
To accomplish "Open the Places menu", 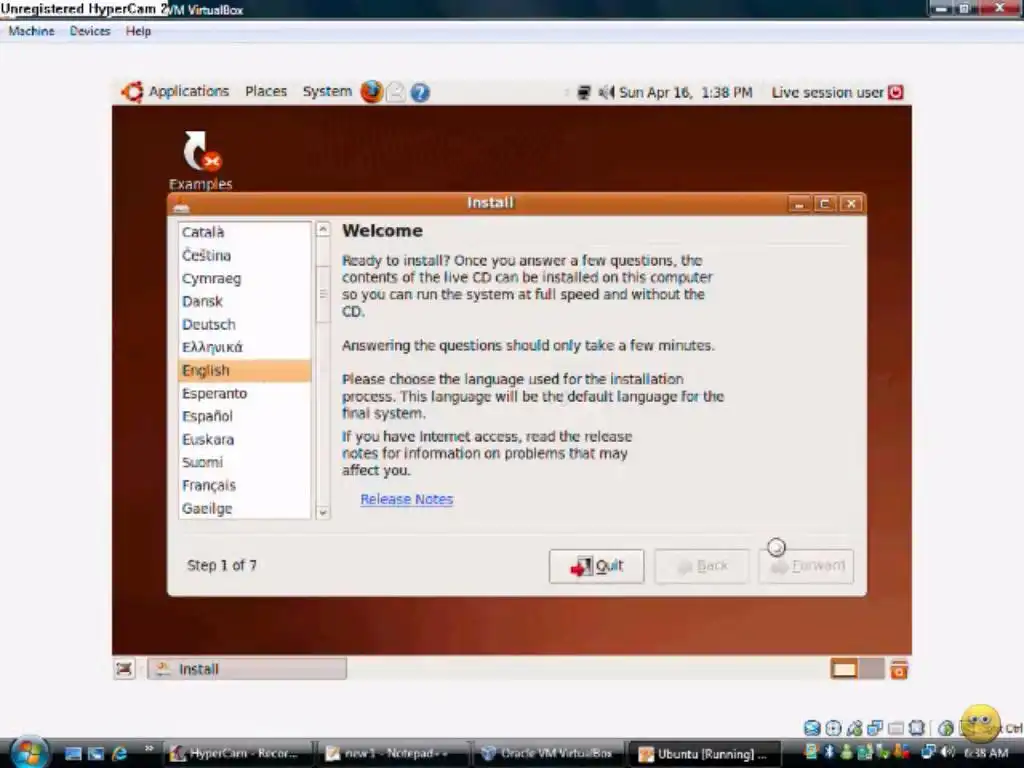I will (266, 91).
